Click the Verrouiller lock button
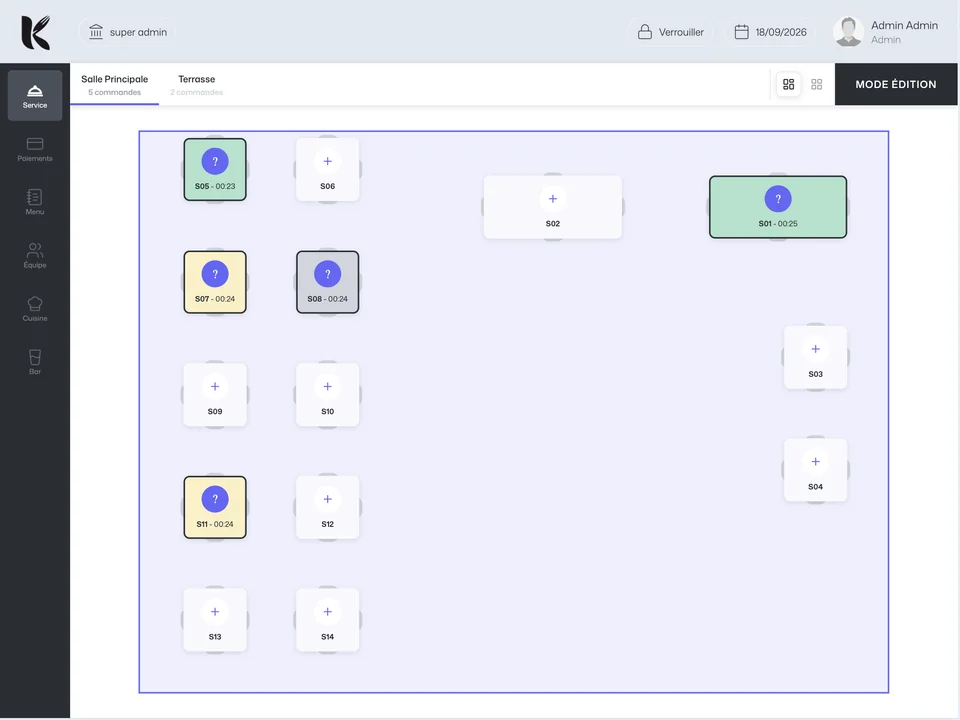The image size is (960, 720). point(671,32)
